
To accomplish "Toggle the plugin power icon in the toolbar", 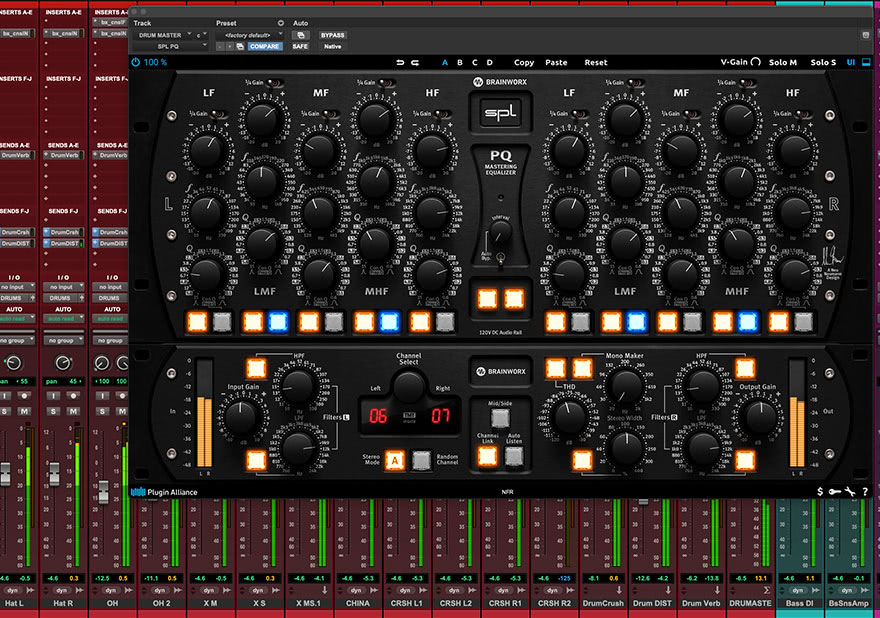I will [135, 62].
